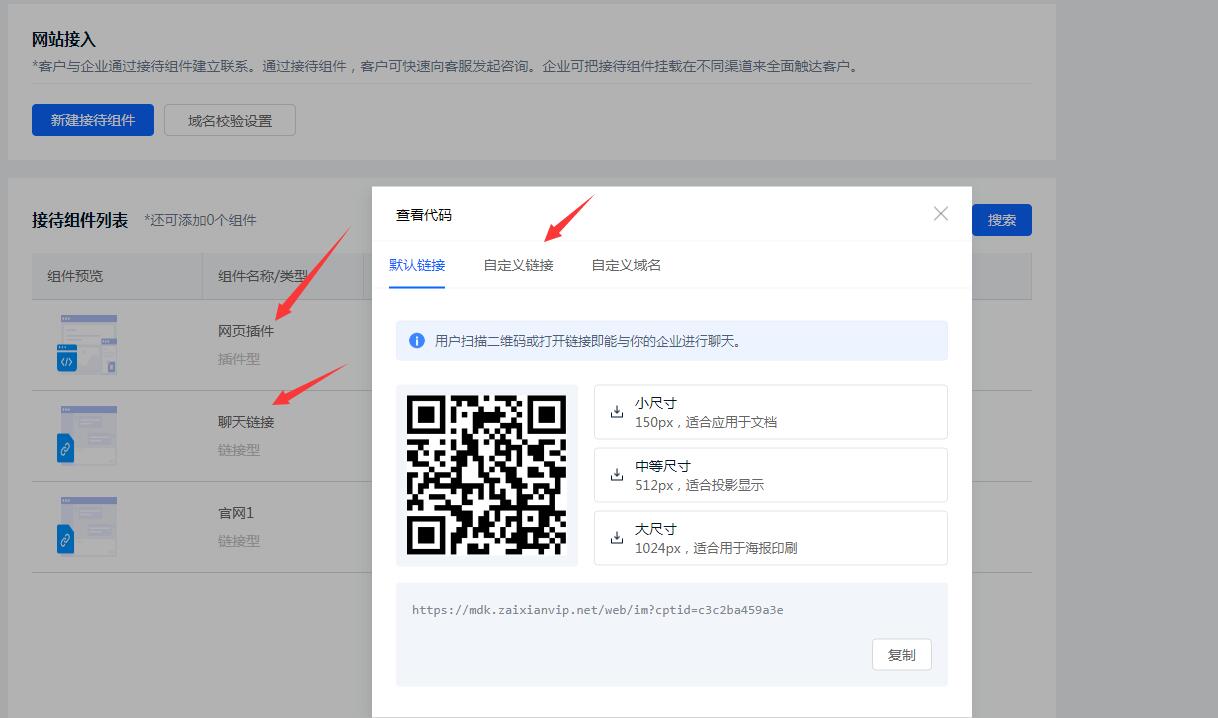Click the 网页插件 component name
The image size is (1218, 718).
tap(246, 331)
